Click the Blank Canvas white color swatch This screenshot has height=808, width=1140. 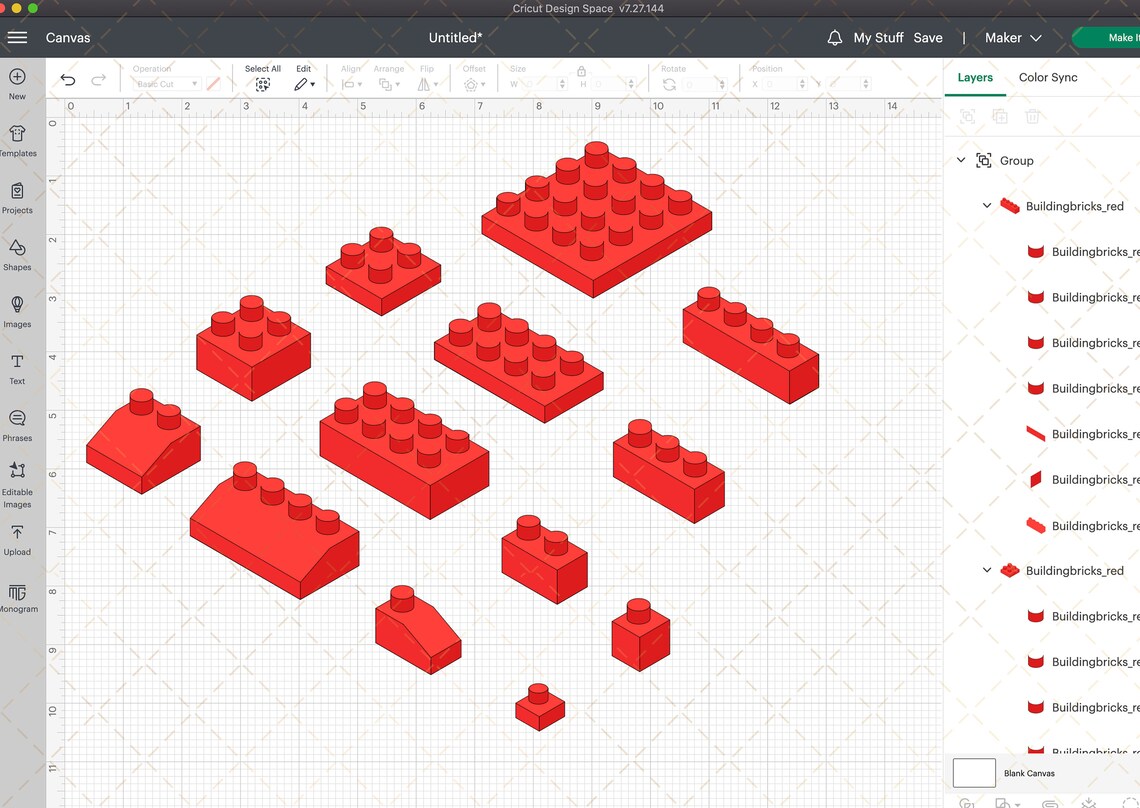pos(972,772)
